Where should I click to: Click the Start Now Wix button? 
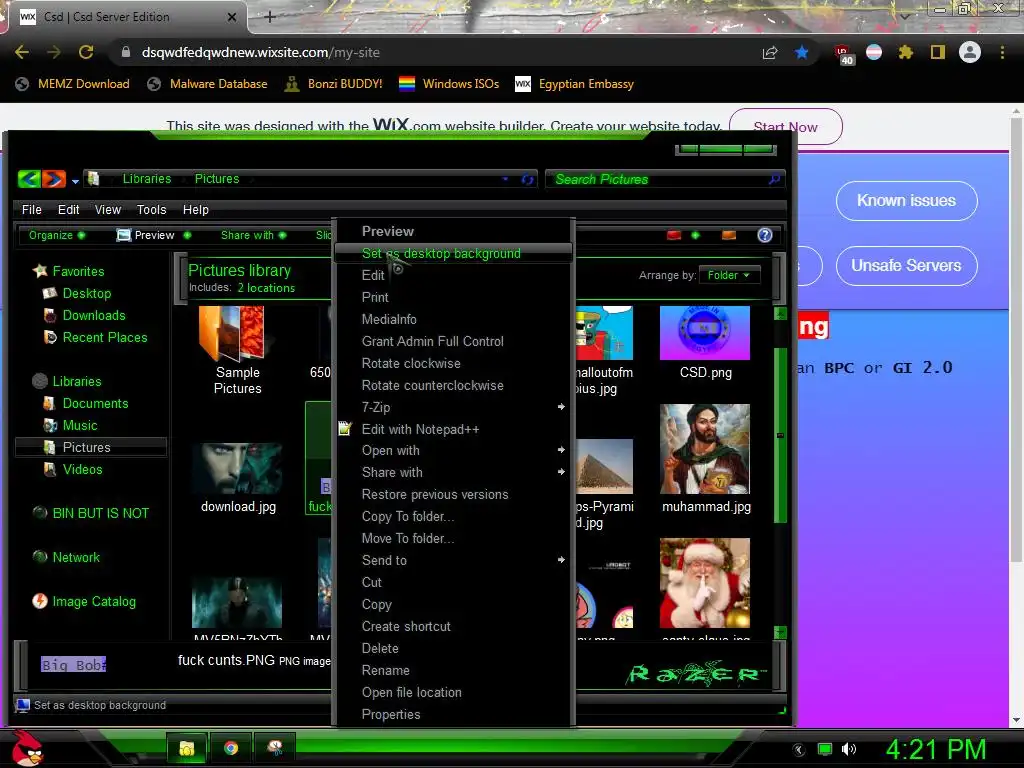tap(786, 127)
